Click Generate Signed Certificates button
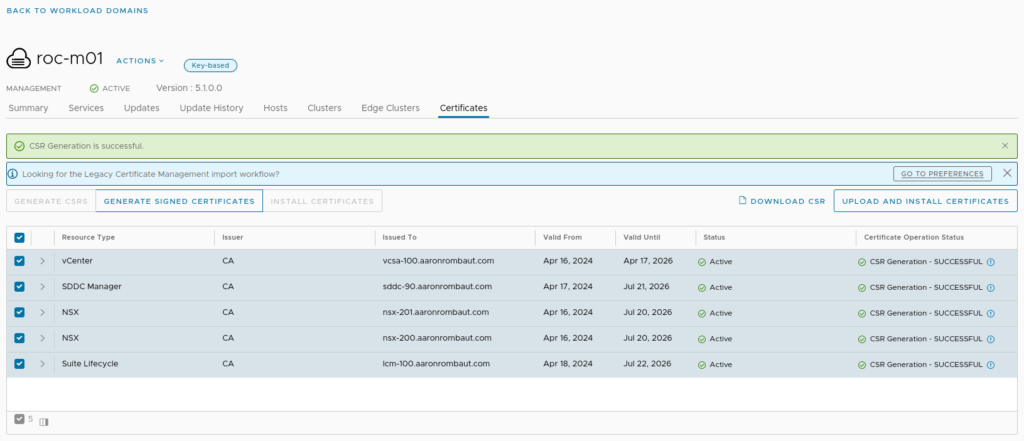Viewport: 1024px width, 441px height. [179, 201]
